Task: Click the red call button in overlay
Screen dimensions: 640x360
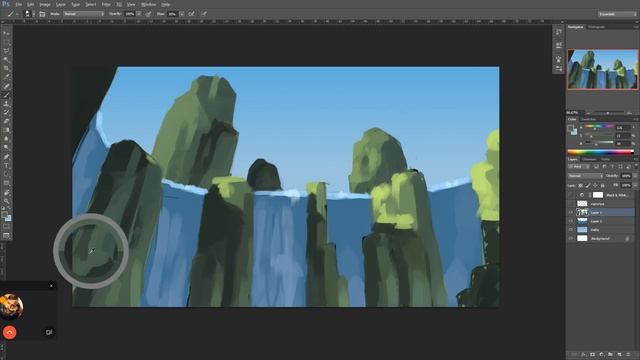Action: pos(10,332)
